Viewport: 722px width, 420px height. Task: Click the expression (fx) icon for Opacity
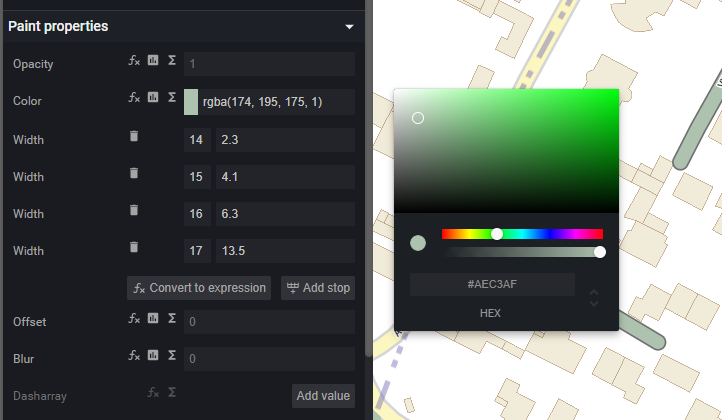[135, 61]
